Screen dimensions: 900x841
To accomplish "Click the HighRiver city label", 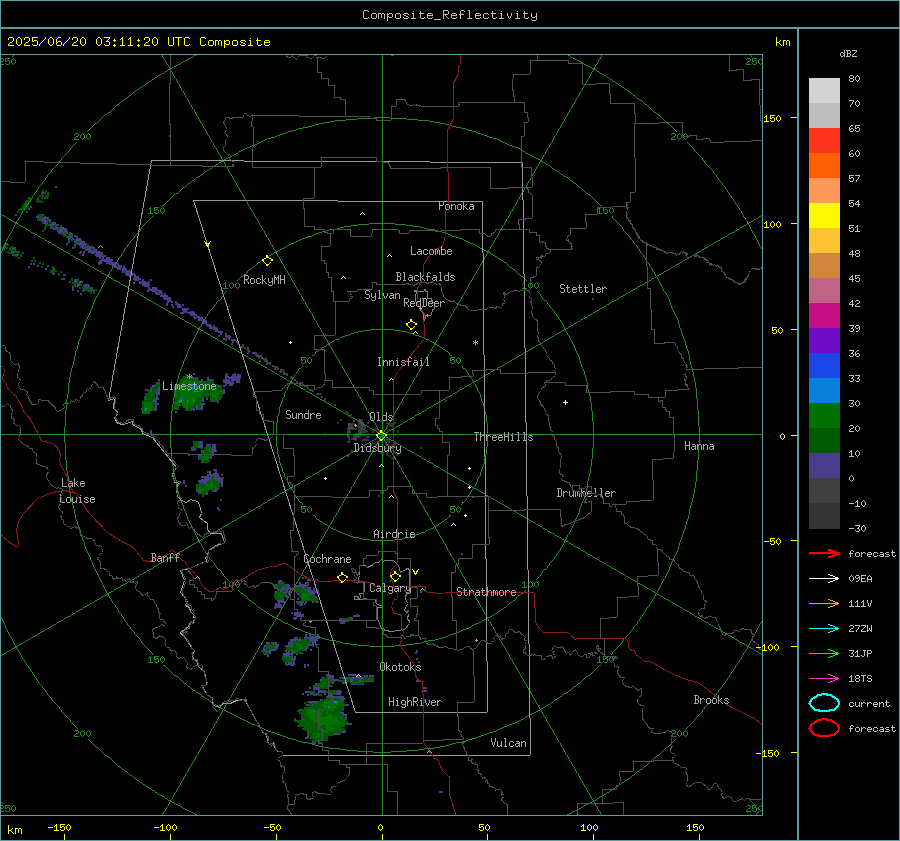I will [x=415, y=702].
